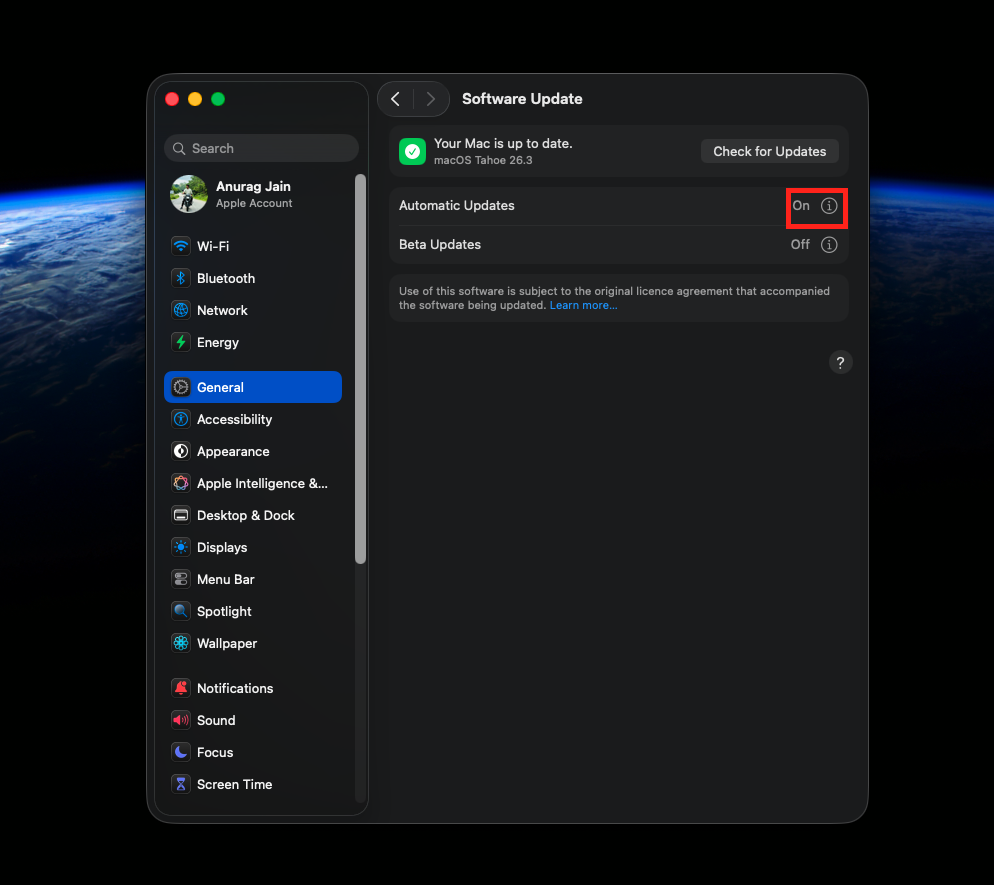Click the Notifications bell icon
This screenshot has height=885, width=994.
[x=181, y=688]
